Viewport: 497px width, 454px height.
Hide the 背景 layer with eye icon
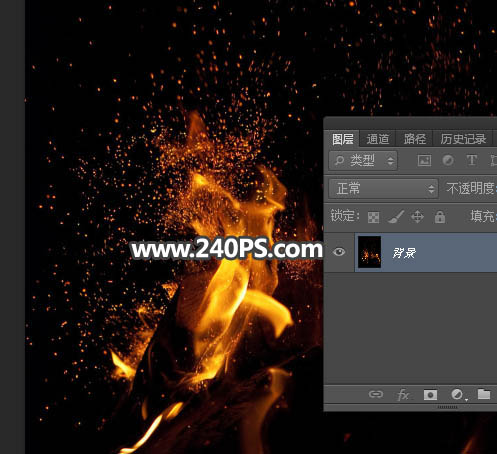(x=339, y=252)
